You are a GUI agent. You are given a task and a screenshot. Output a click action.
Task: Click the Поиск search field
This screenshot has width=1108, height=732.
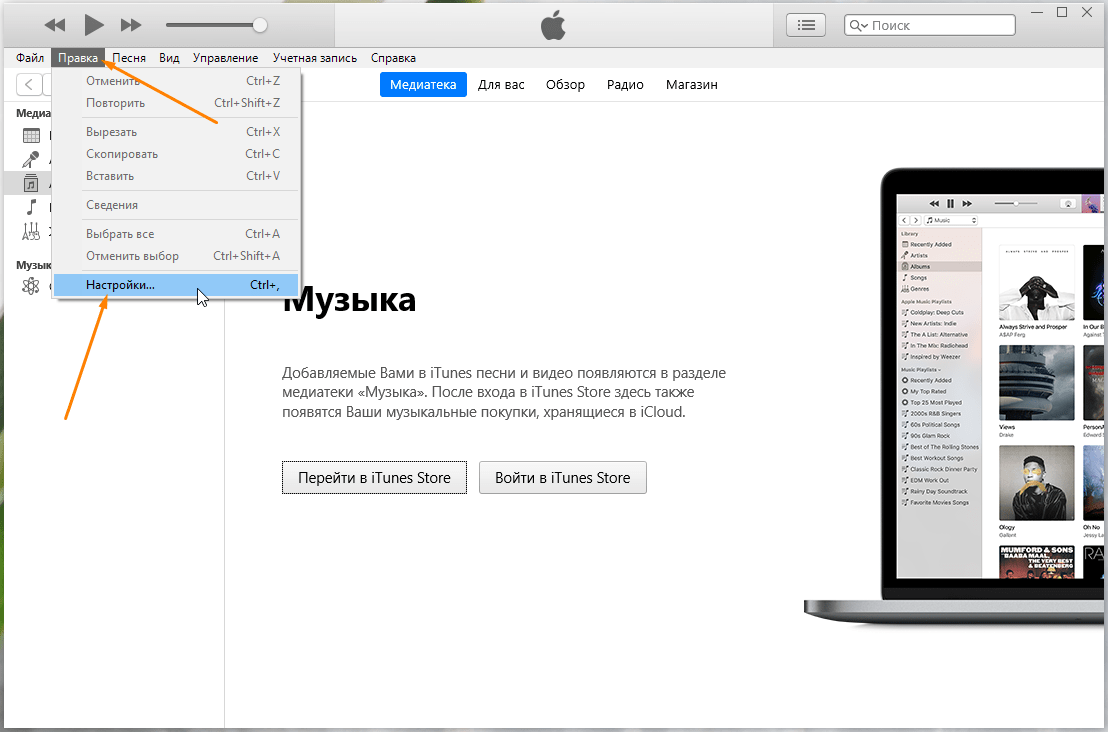coord(929,25)
